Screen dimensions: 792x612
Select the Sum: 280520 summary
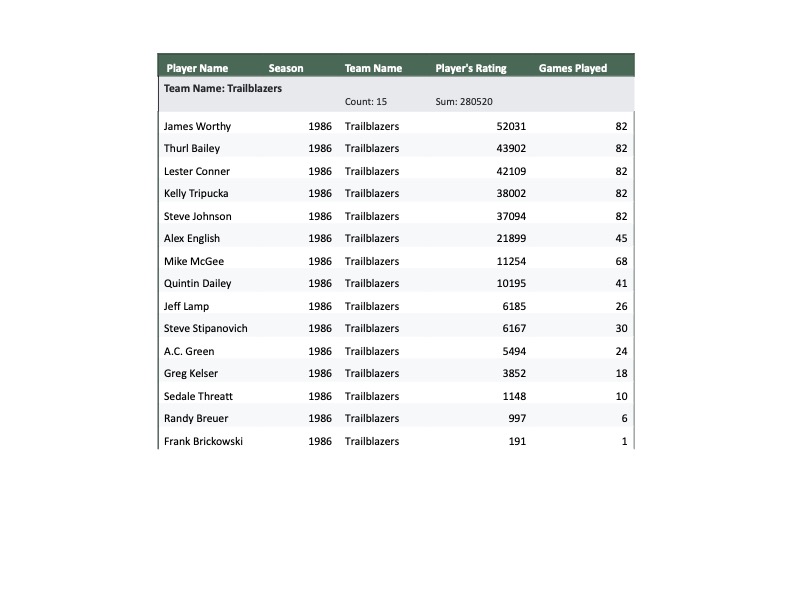click(x=464, y=102)
